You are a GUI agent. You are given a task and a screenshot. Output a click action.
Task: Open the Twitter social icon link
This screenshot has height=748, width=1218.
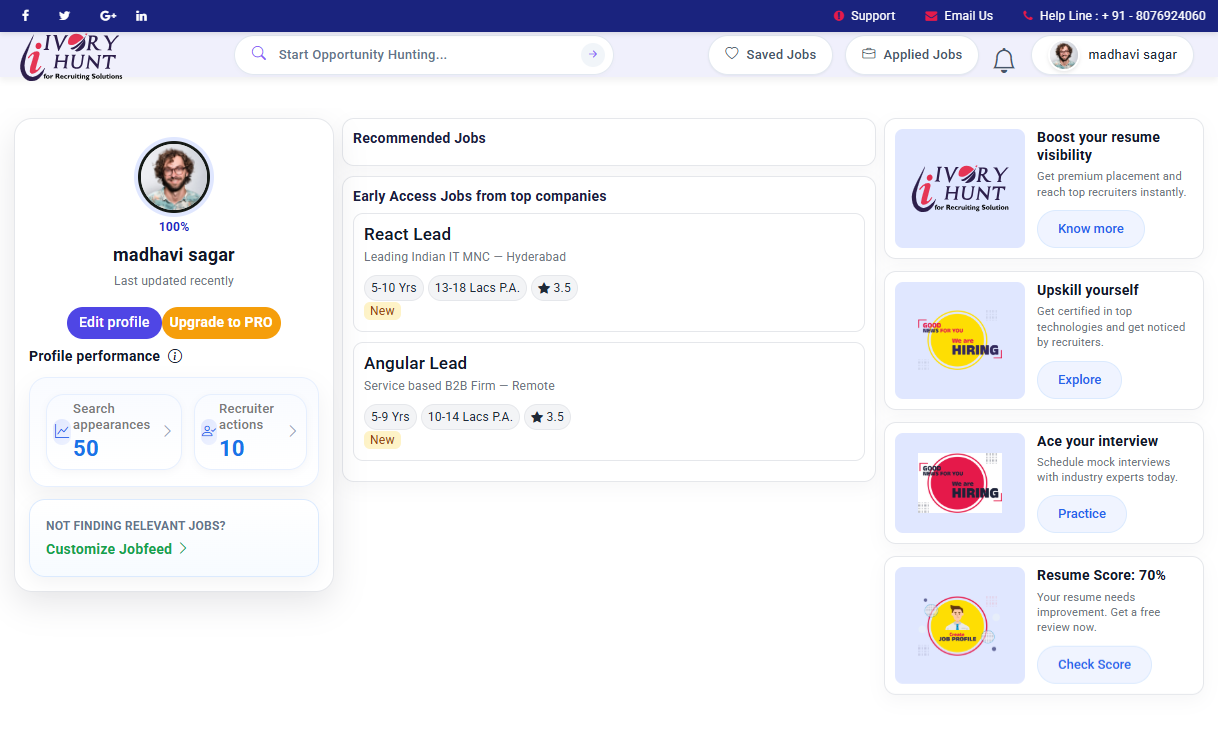(65, 16)
